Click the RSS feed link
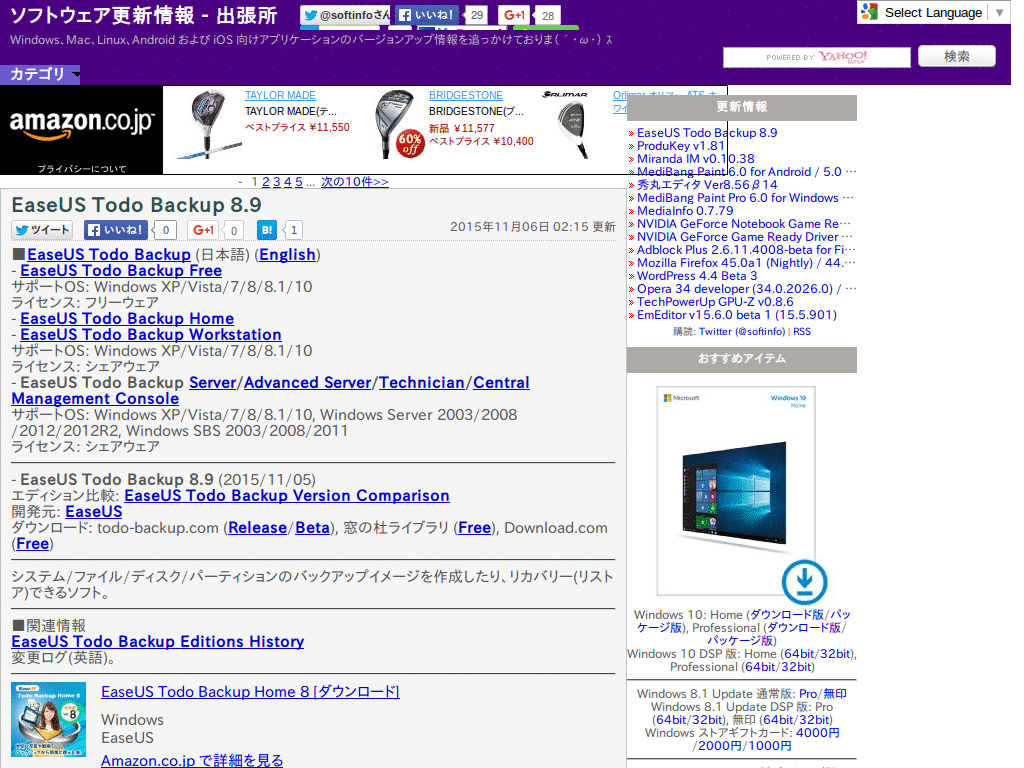 [x=802, y=332]
